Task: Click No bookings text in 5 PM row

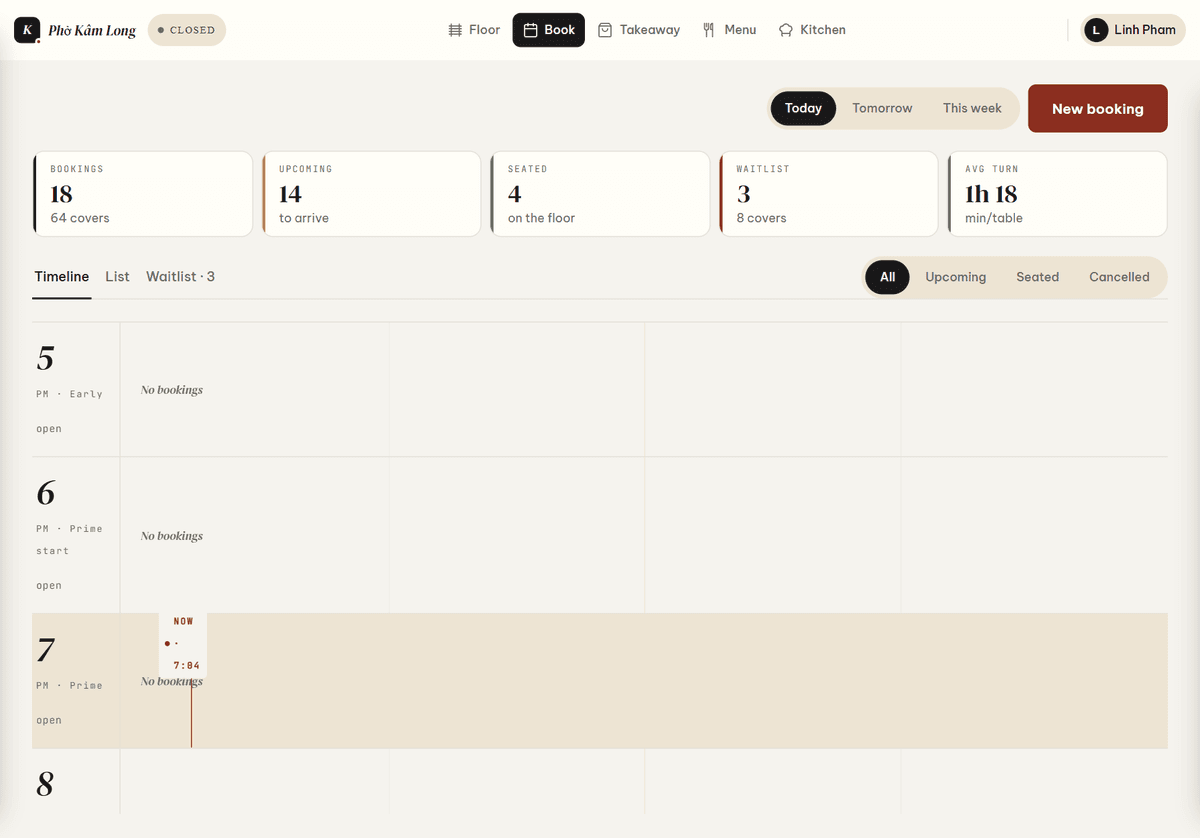Action: (x=172, y=390)
